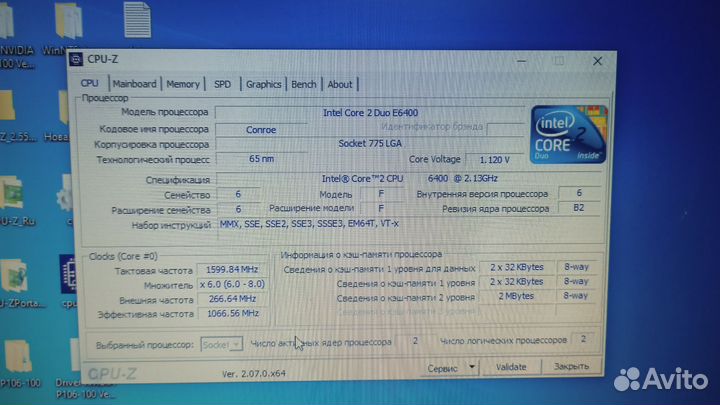Click the core revision value B2
Screen dimensions: 720x405
pos(579,208)
